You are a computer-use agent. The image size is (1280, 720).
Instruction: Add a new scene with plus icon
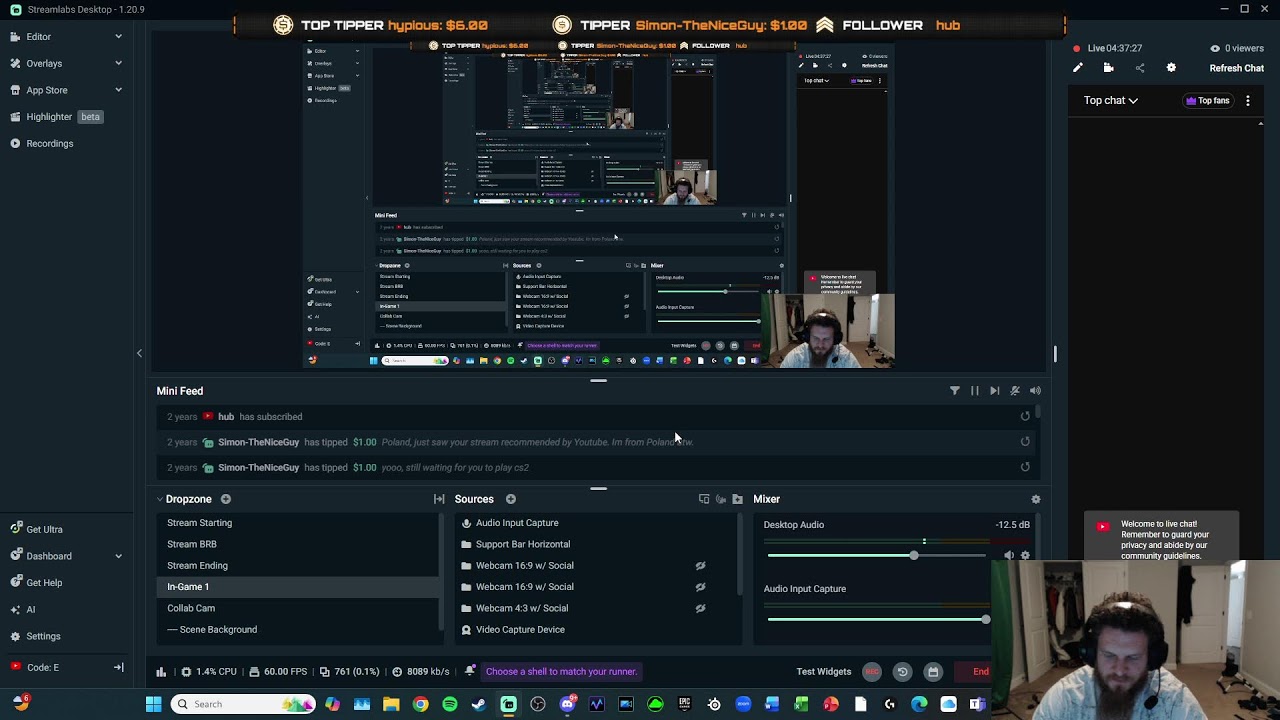[226, 499]
